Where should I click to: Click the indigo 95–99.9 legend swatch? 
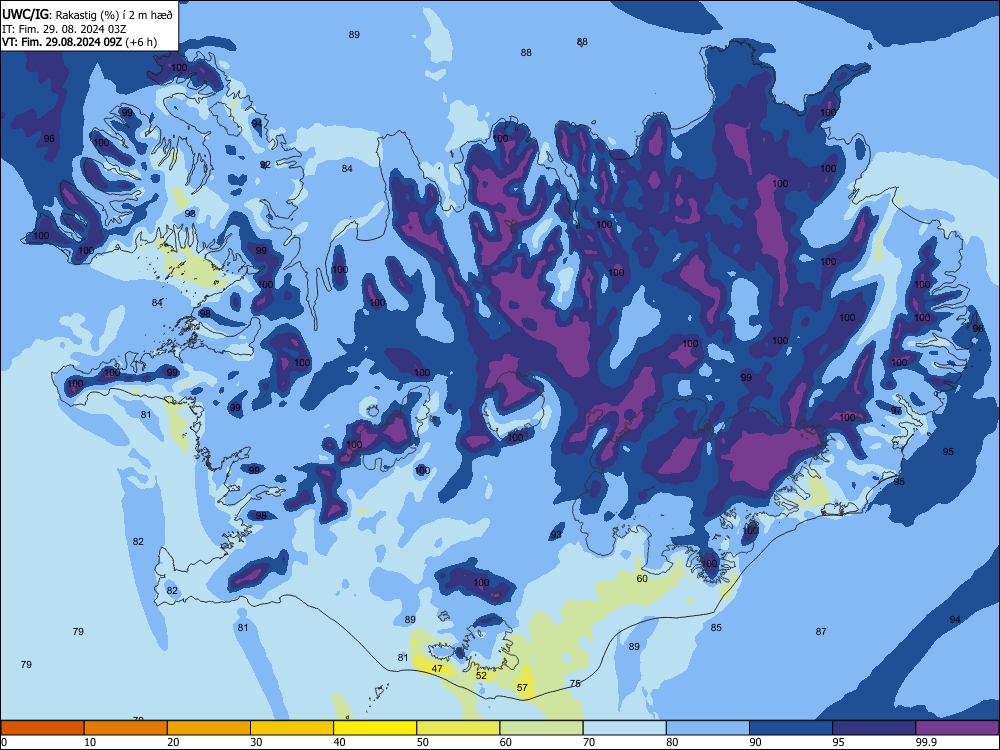874,728
